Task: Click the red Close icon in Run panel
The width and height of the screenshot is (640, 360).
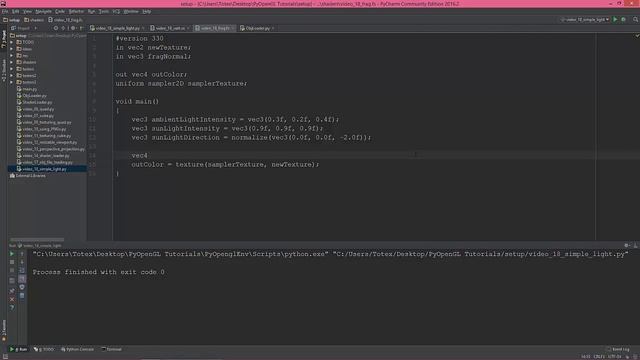Action: [12, 299]
